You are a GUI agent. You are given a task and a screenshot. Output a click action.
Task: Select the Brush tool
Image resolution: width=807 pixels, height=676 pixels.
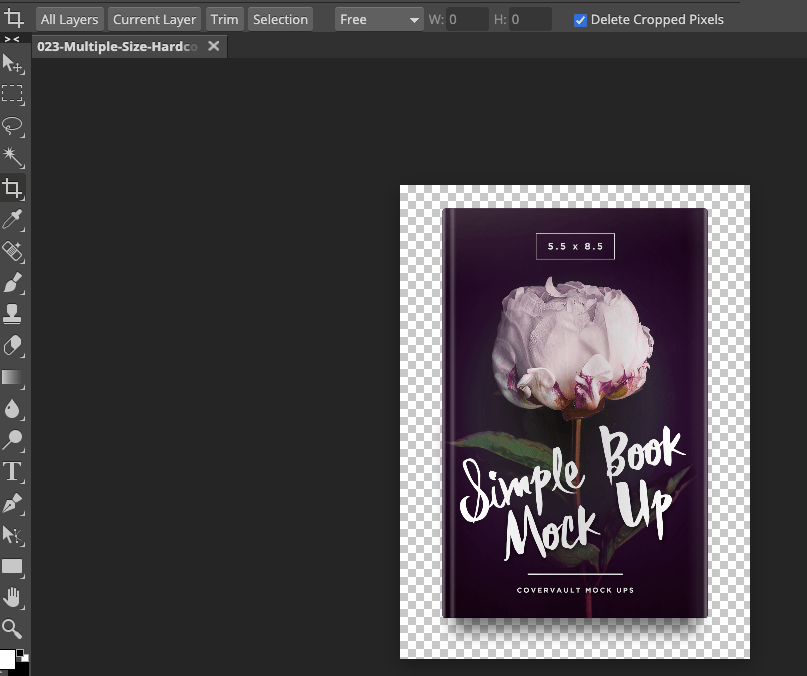click(x=12, y=283)
